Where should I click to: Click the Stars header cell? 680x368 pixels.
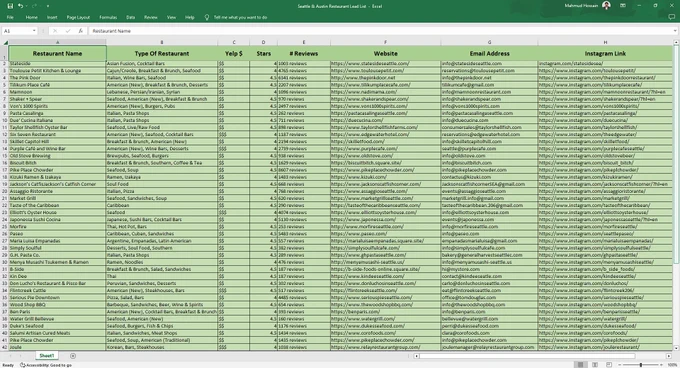(263, 53)
